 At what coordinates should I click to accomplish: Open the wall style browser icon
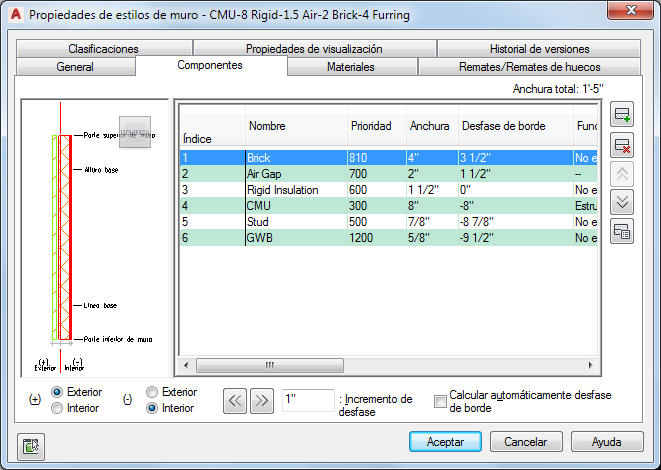(x=622, y=231)
